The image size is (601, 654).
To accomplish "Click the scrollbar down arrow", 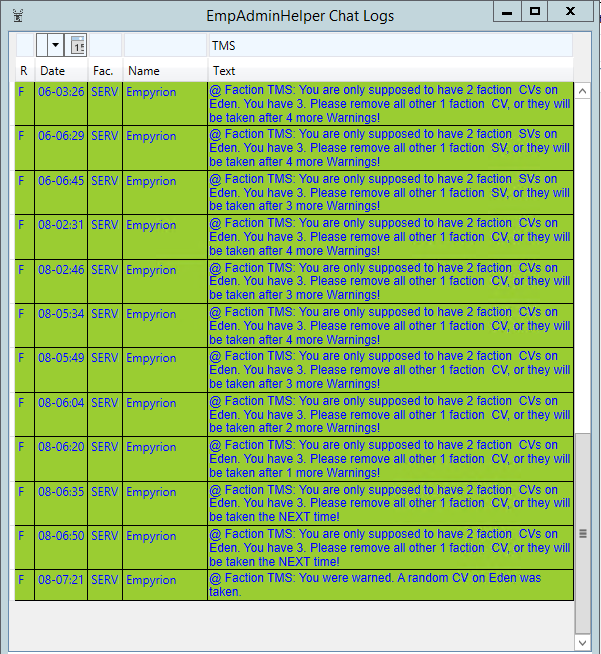I will [583, 643].
